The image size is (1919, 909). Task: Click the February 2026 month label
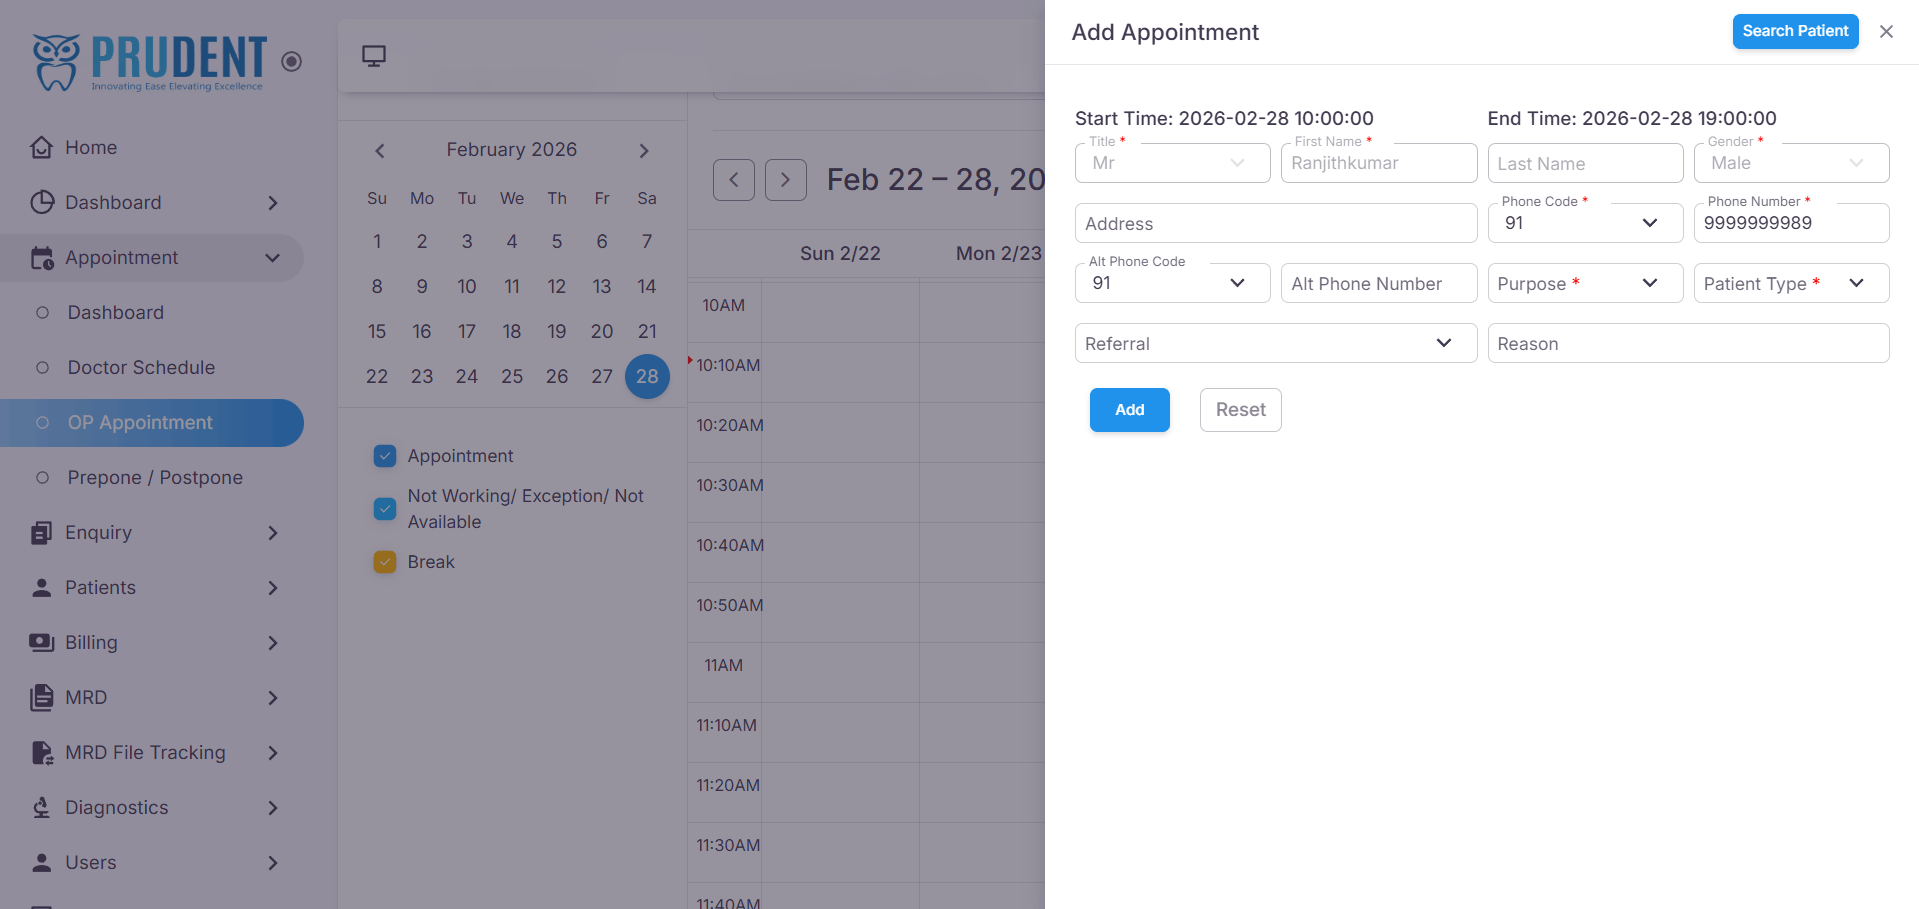coord(512,150)
